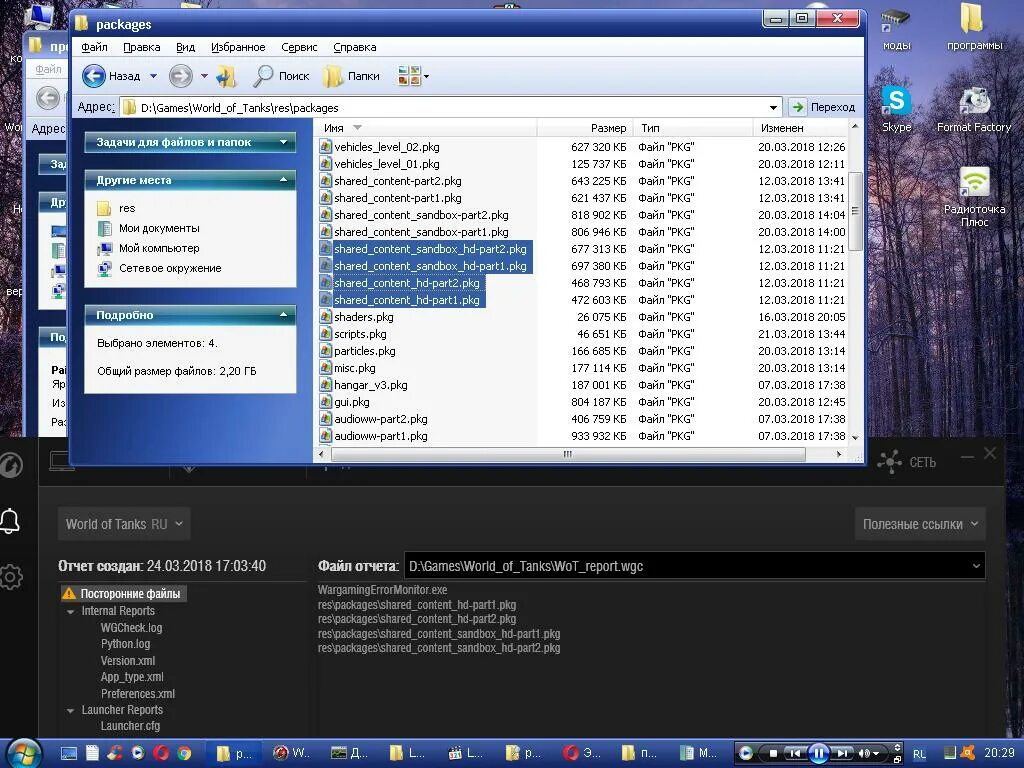Viewport: 1024px width, 768px height.
Task: Select audioww-part1.pkg file icon
Action: point(325,436)
